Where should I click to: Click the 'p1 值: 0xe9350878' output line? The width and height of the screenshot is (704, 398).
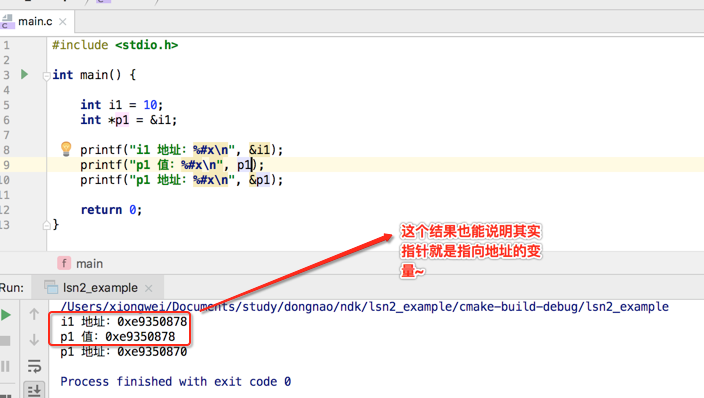click(x=118, y=336)
